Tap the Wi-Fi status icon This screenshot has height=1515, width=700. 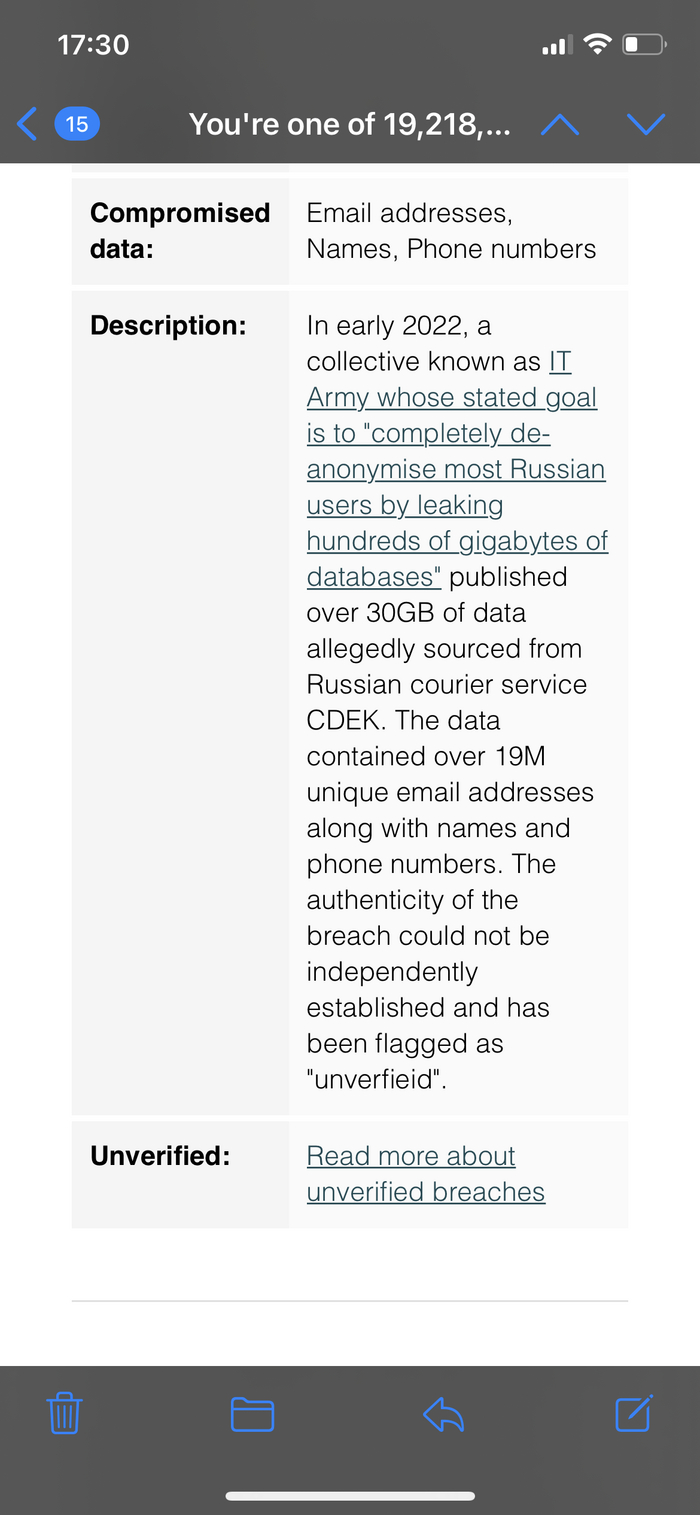tap(598, 44)
